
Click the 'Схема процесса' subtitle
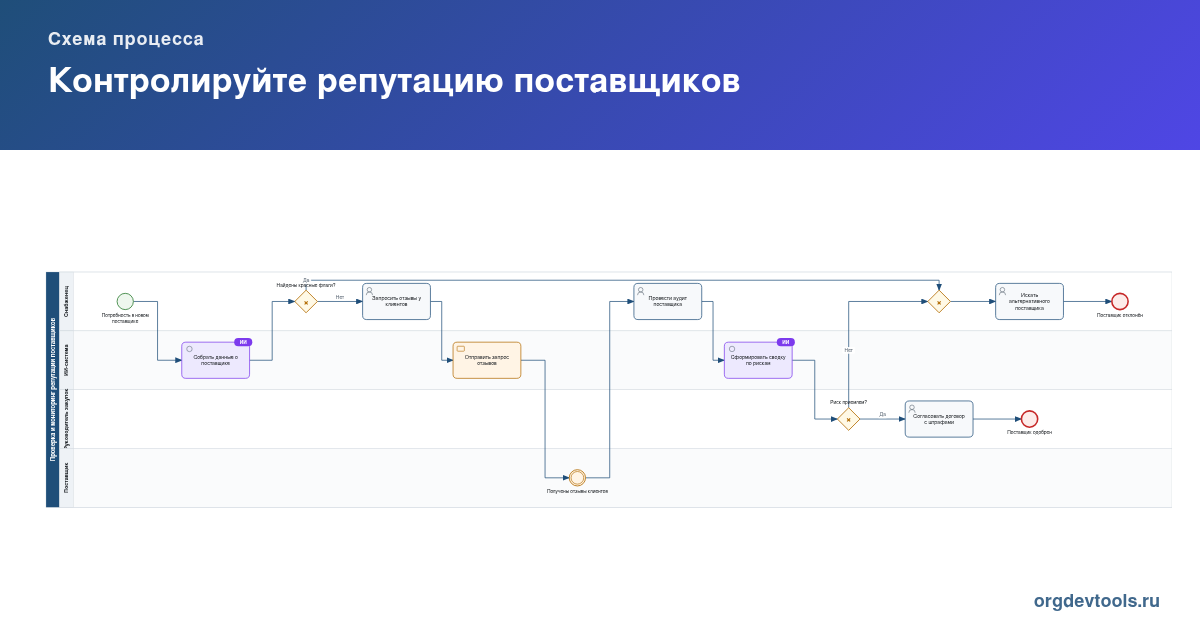[x=126, y=39]
